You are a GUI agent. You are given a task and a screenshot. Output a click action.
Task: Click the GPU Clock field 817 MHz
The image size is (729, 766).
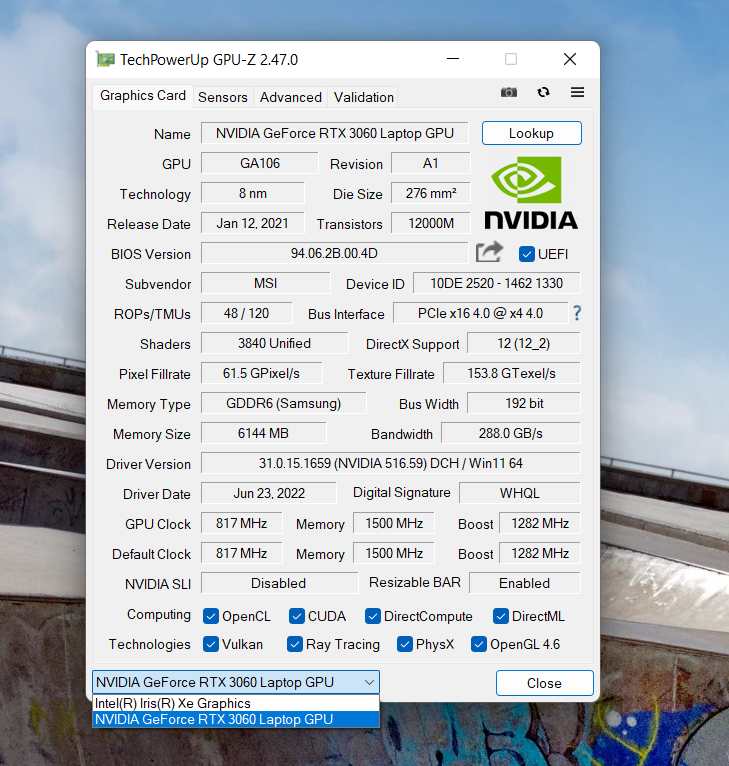point(241,523)
